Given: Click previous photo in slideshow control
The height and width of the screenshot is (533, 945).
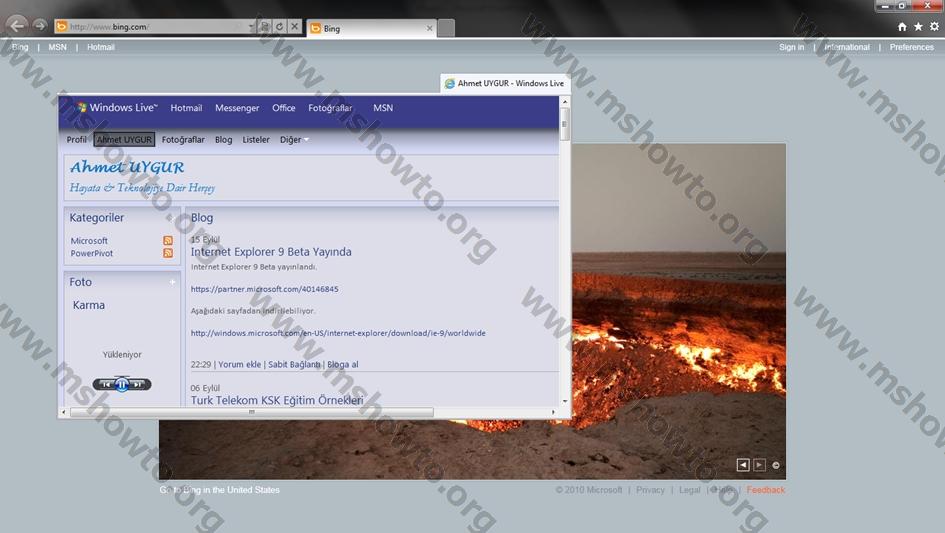Looking at the screenshot, I should 106,384.
